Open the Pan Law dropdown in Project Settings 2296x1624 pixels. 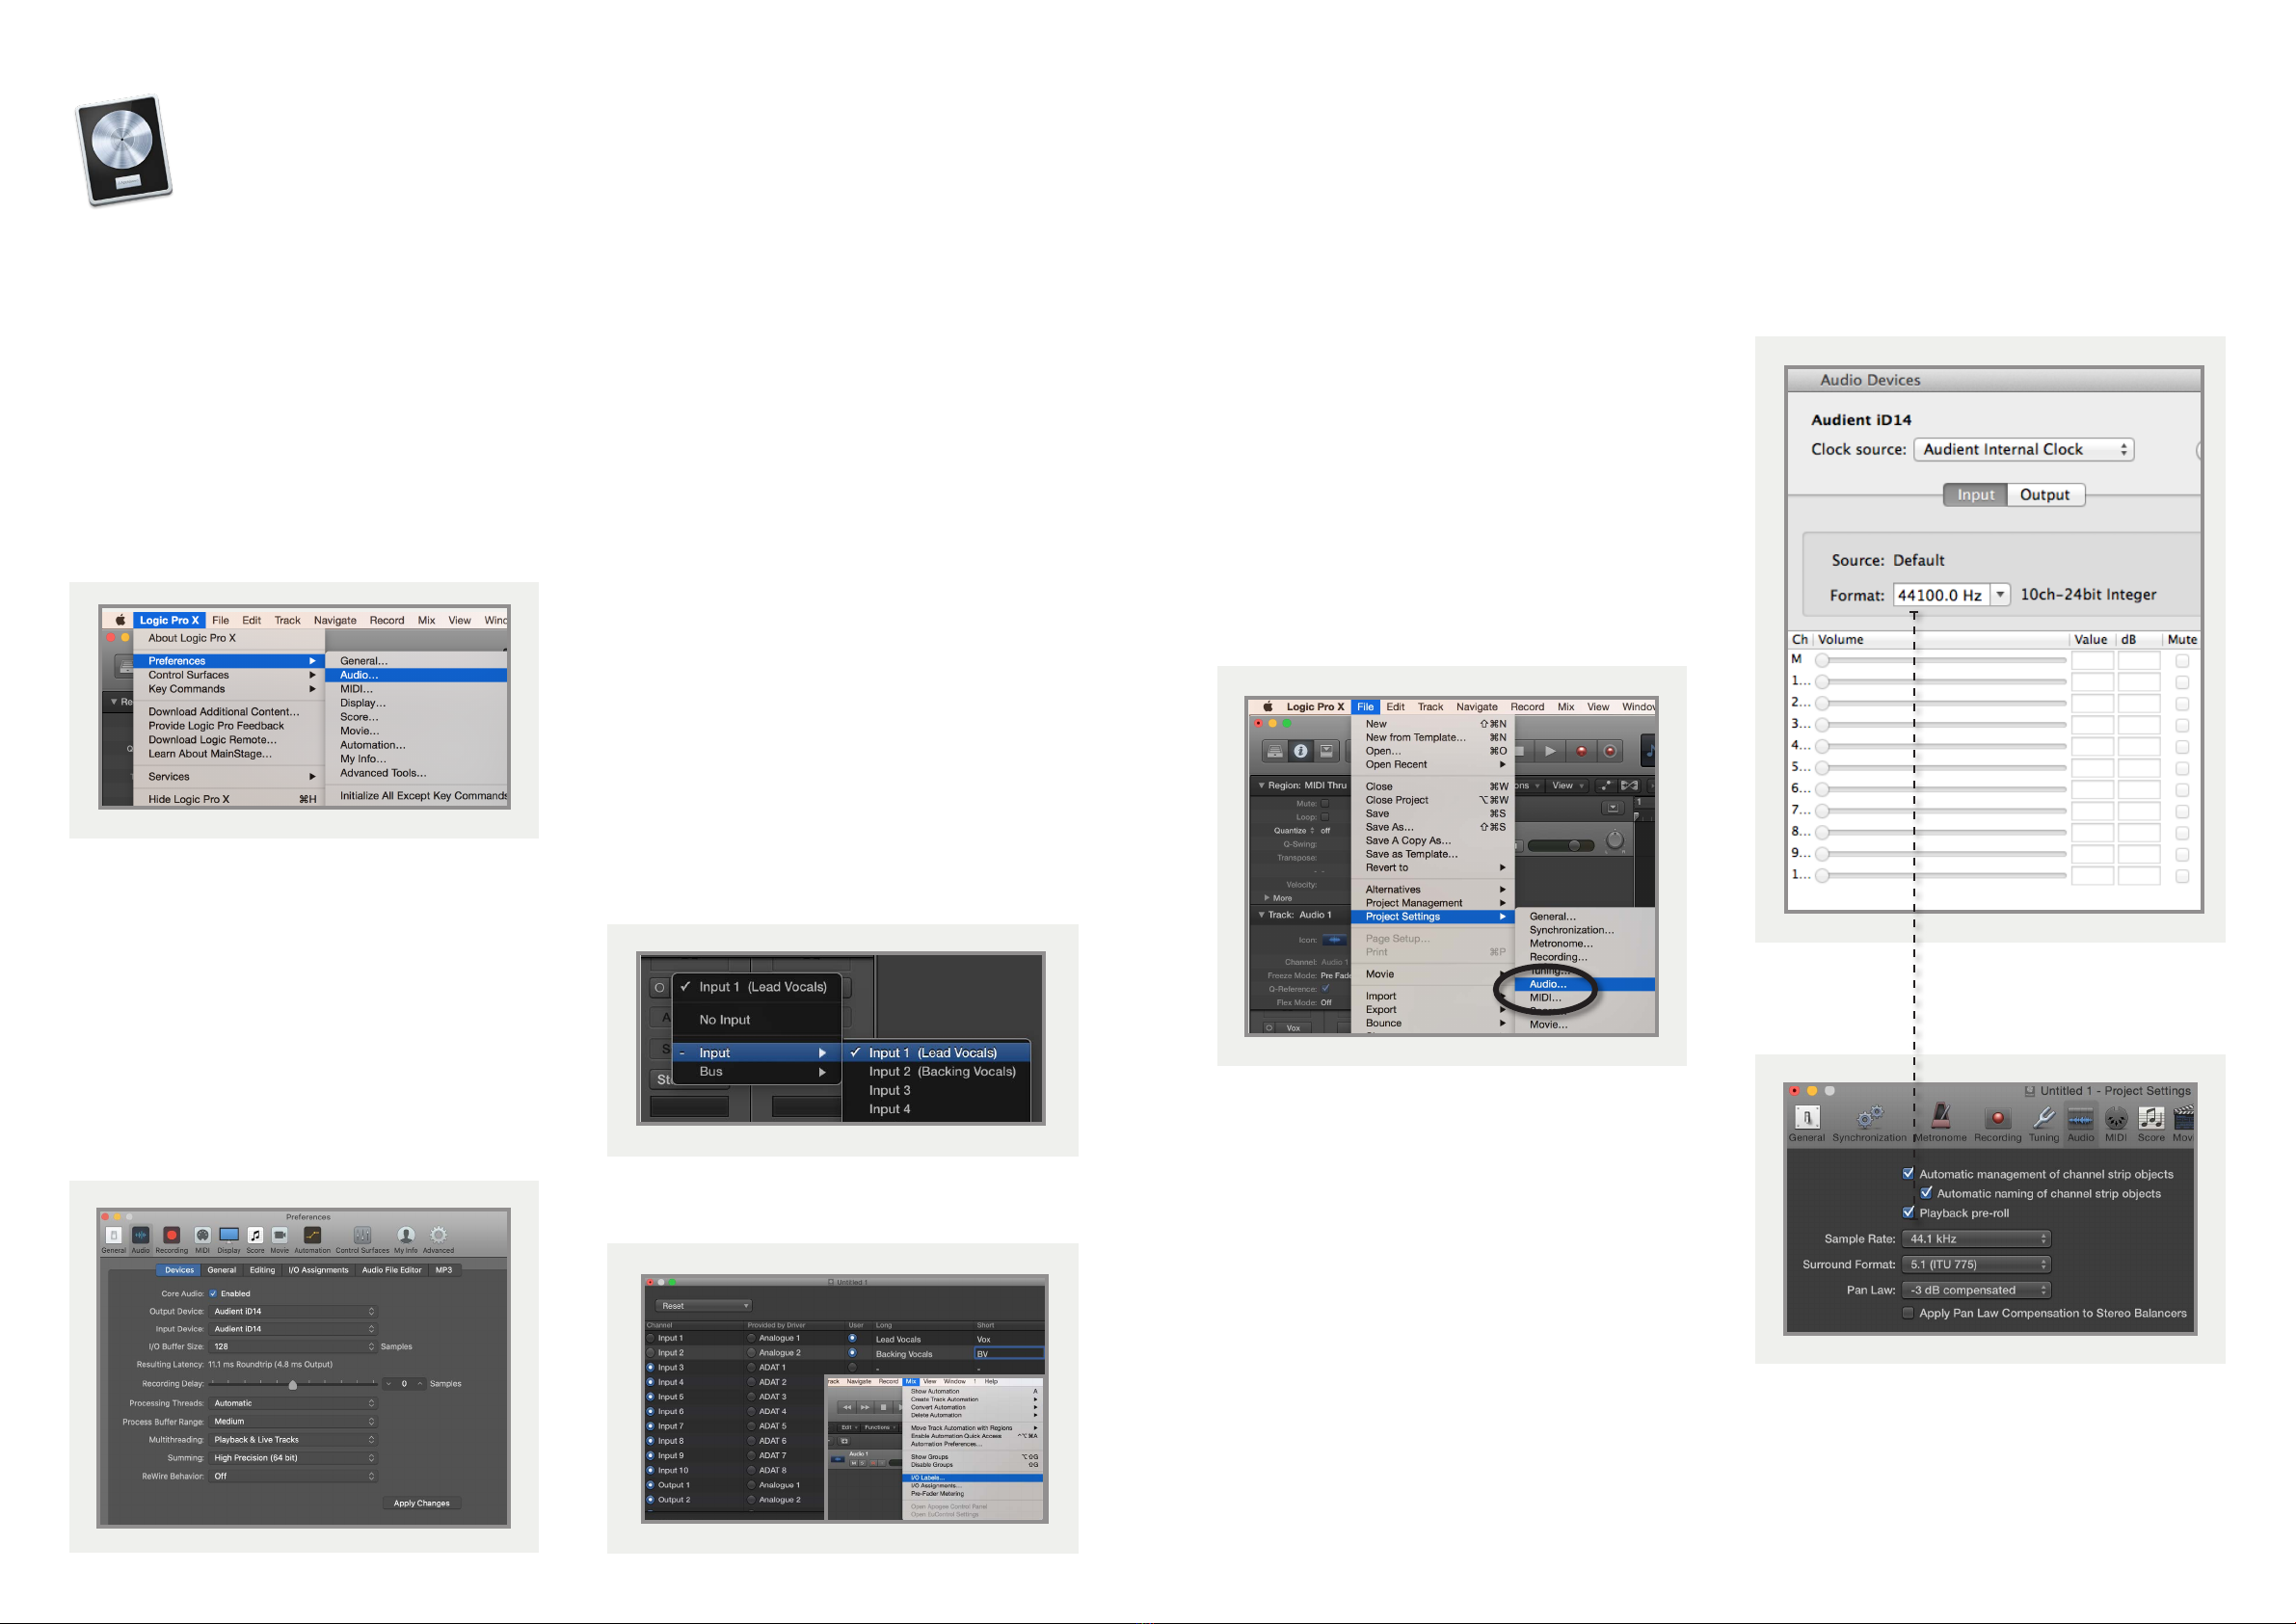(1976, 1290)
